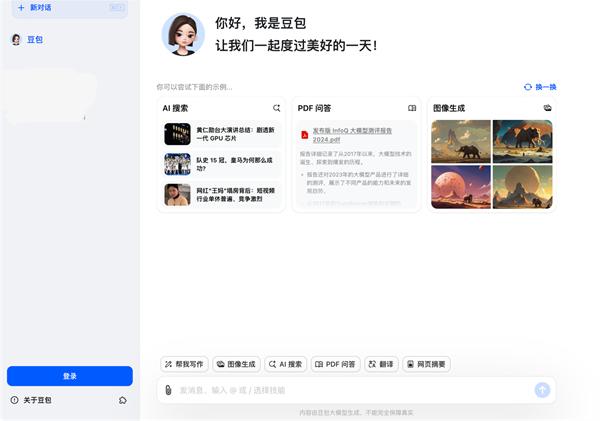Image resolution: width=600 pixels, height=421 pixels.
Task: Click the 图像生成 card picture icon
Action: tap(548, 108)
